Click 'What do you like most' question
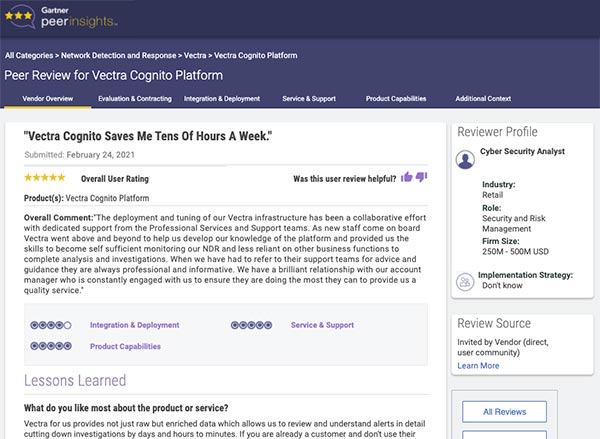This screenshot has height=439, width=600. [x=126, y=408]
